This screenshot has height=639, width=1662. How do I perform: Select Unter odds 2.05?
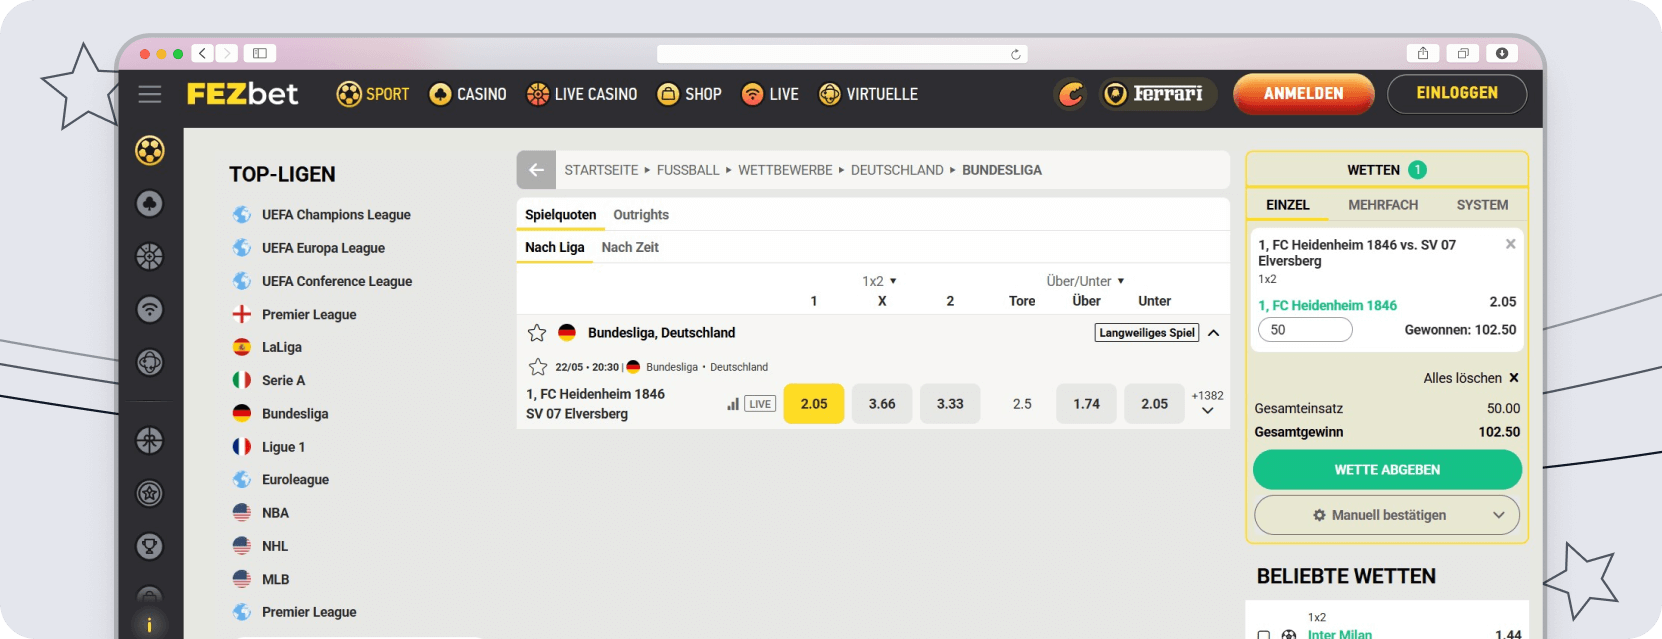coord(1155,404)
